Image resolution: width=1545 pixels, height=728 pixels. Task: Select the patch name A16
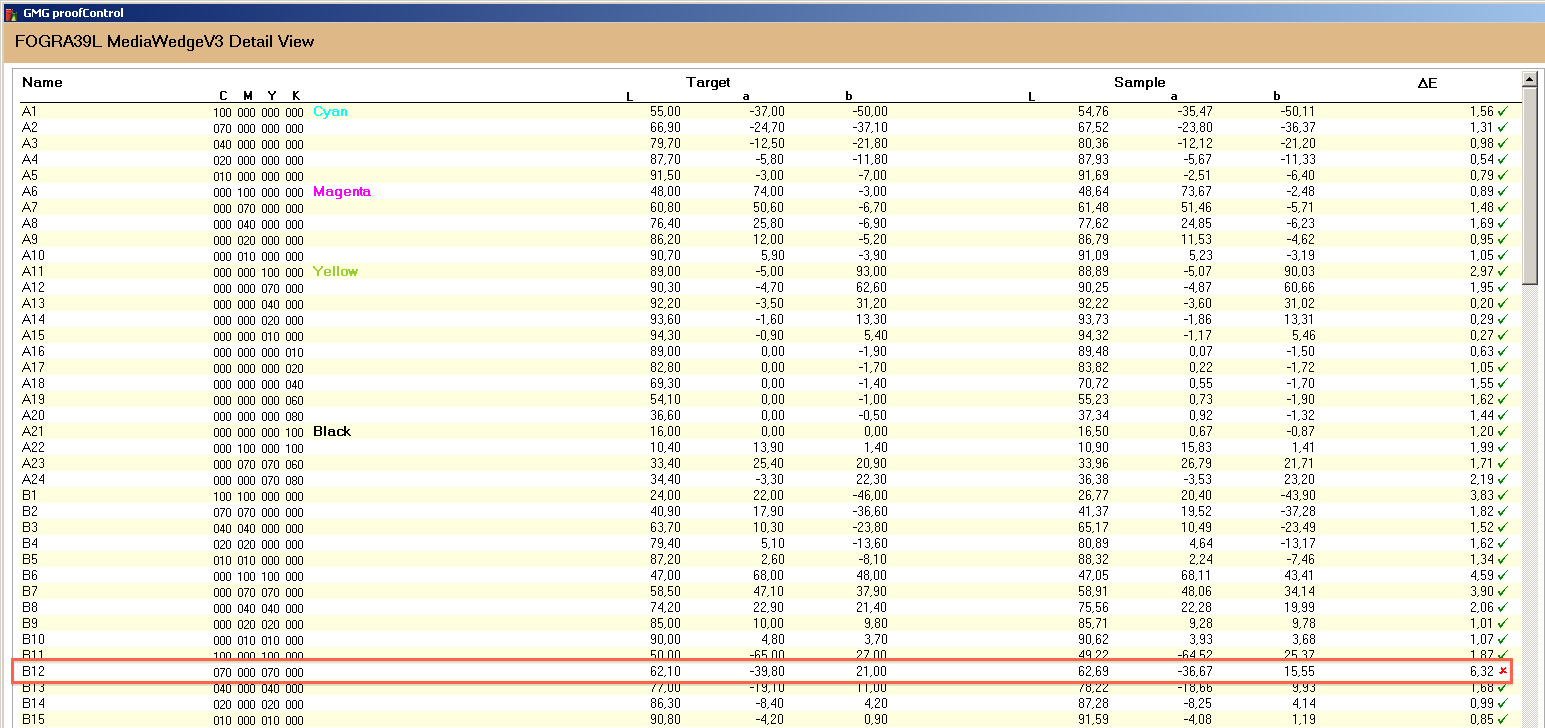pyautogui.click(x=33, y=351)
